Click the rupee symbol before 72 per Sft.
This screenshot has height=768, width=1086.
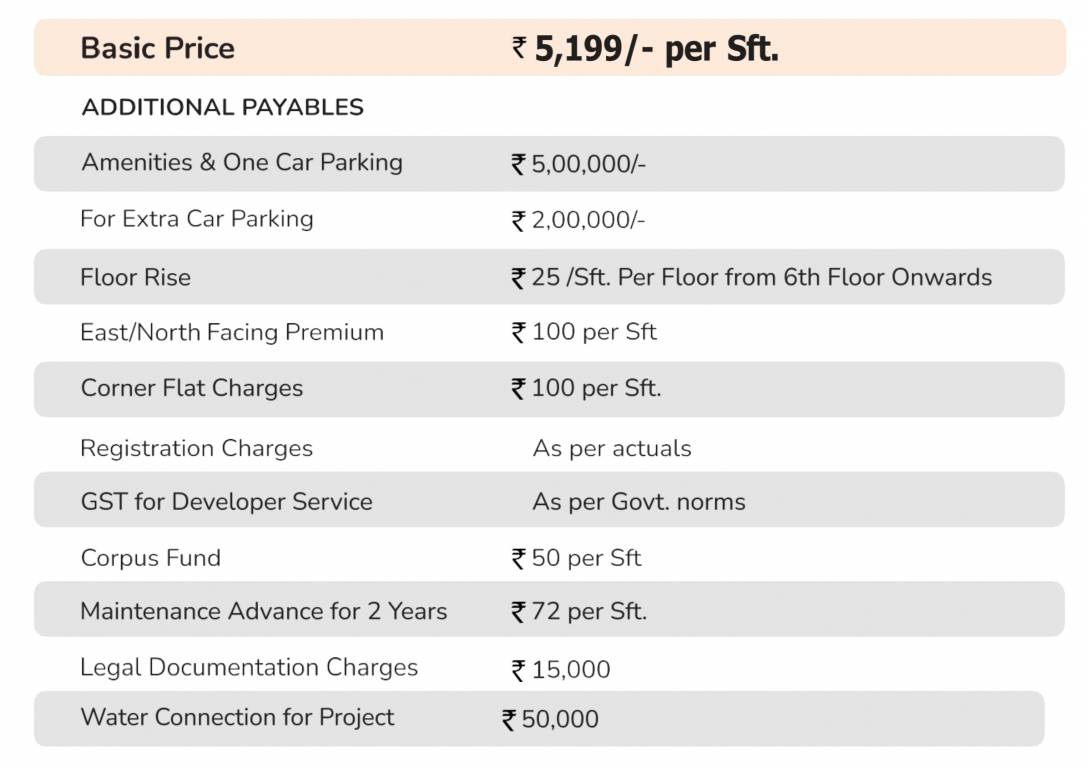[x=518, y=611]
